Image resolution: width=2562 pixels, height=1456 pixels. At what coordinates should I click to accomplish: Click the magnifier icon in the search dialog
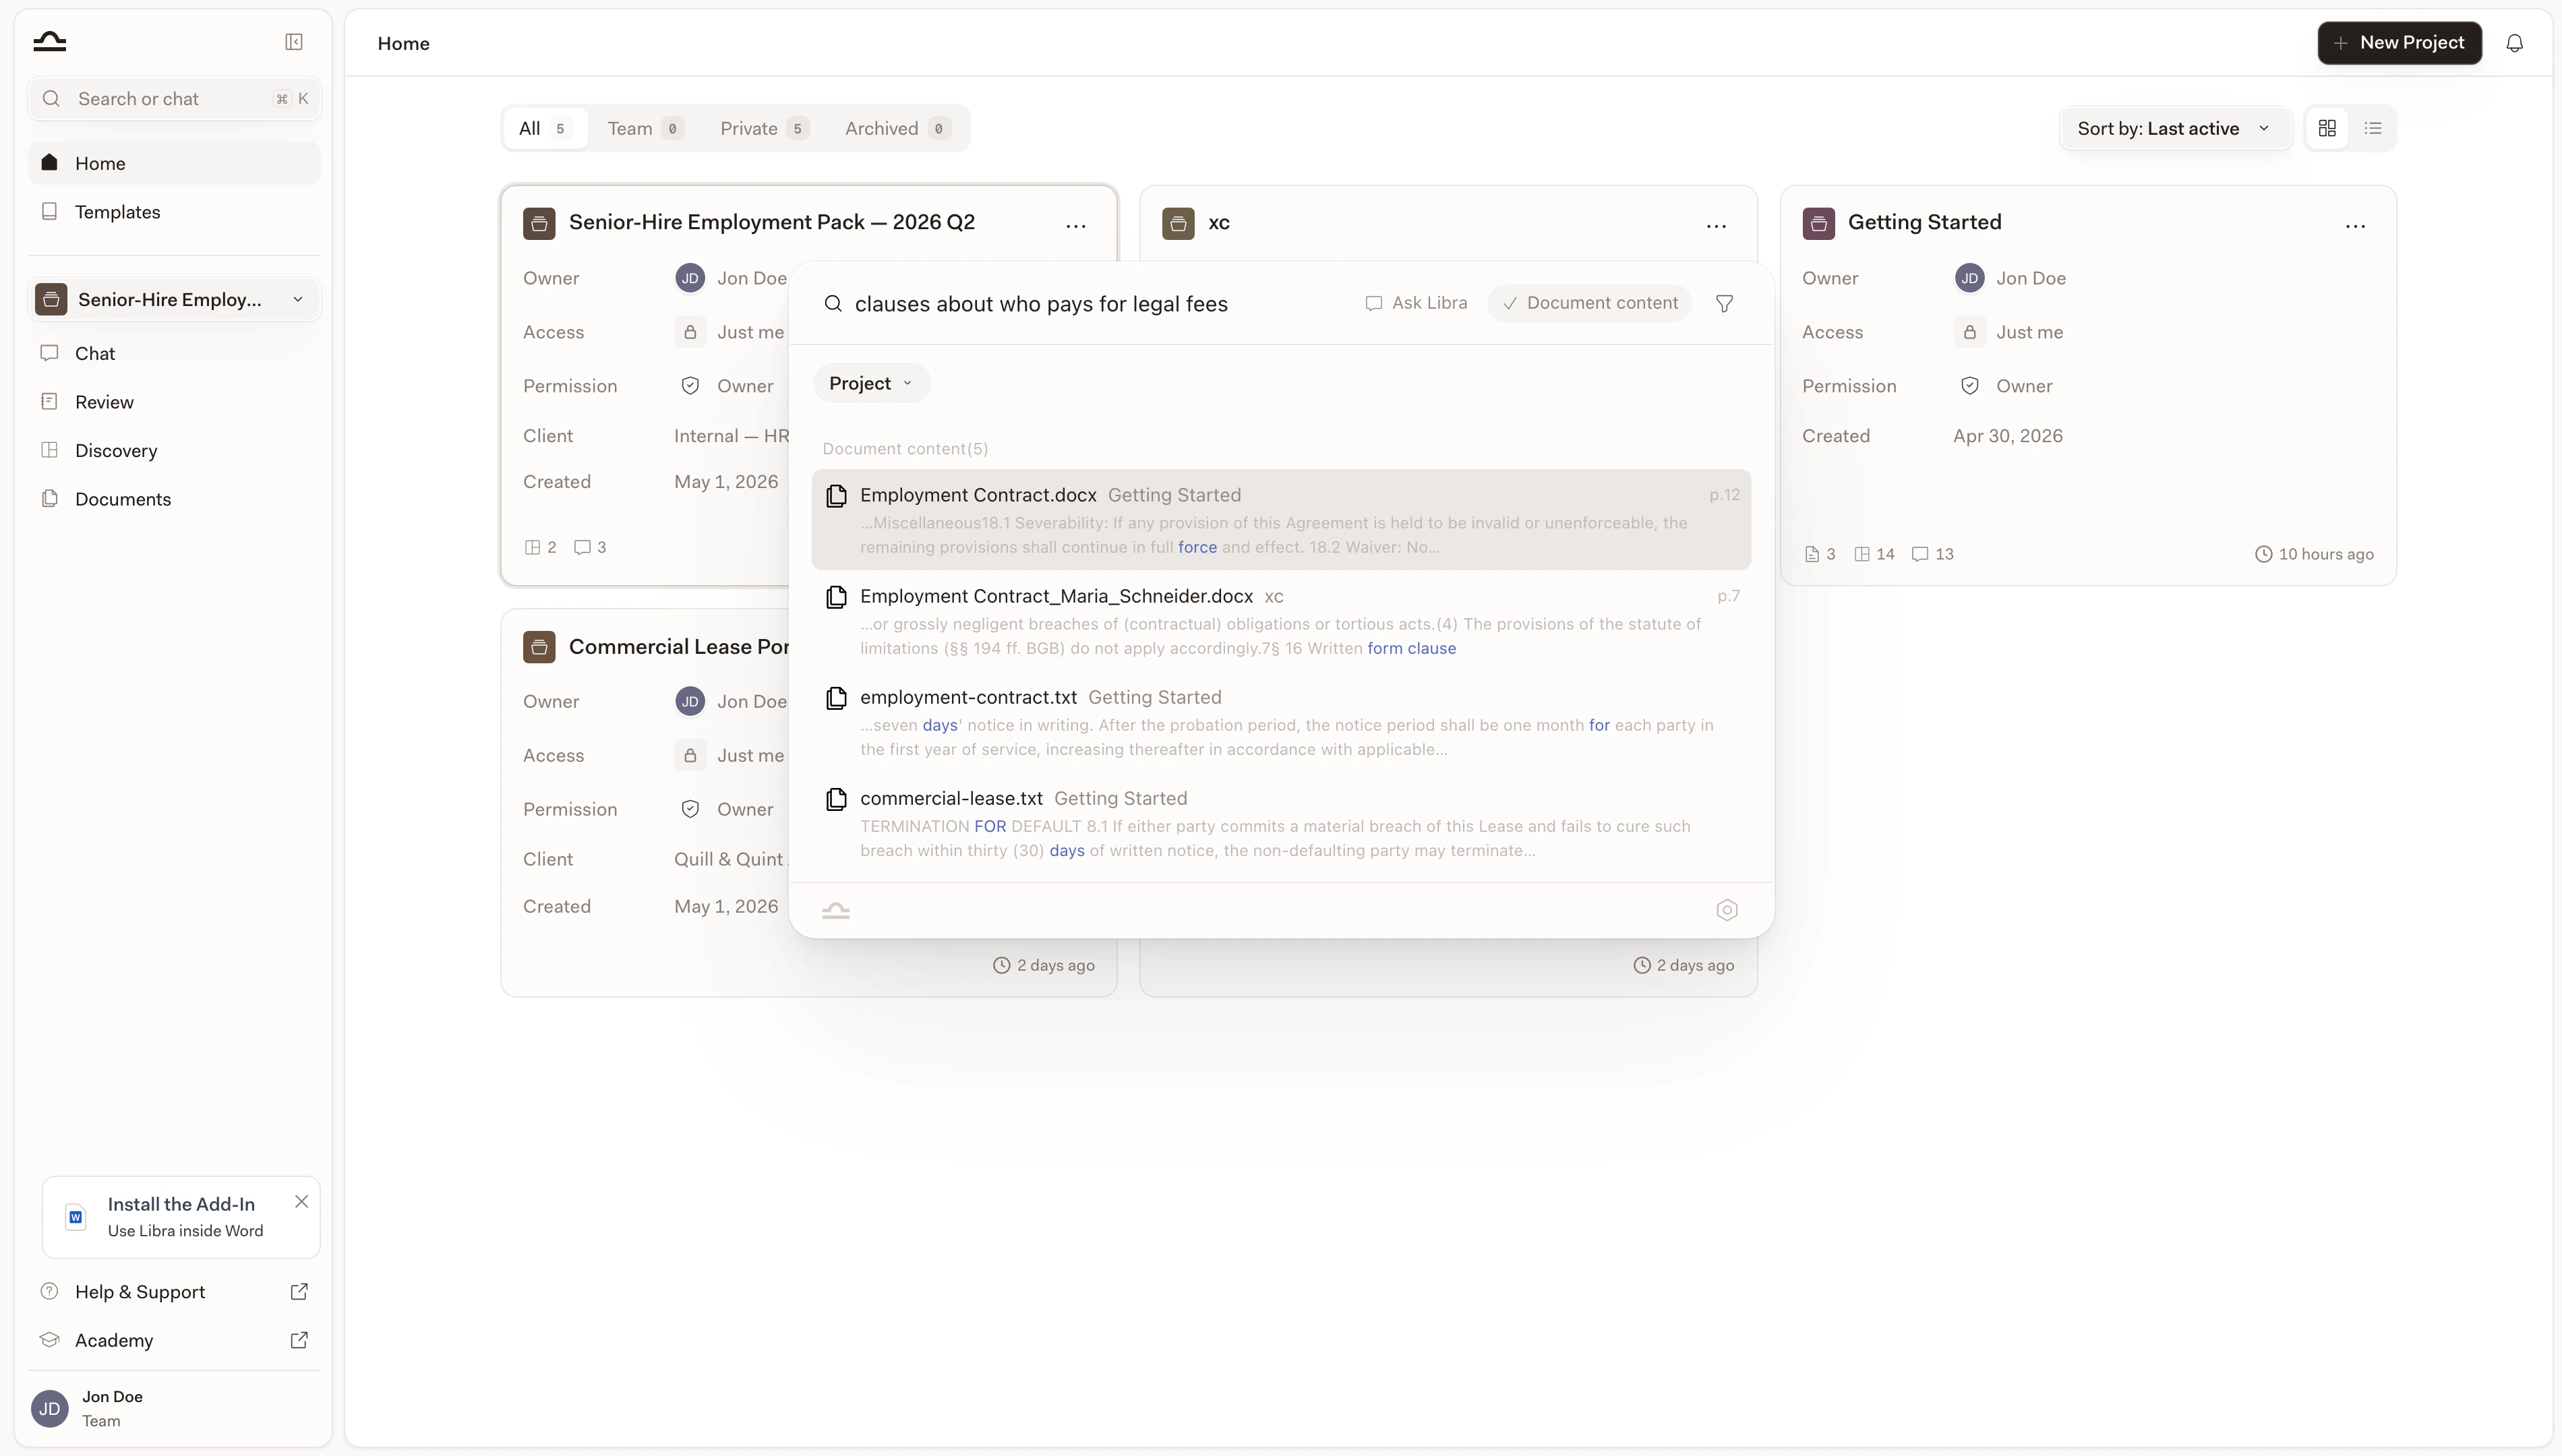[x=832, y=304]
